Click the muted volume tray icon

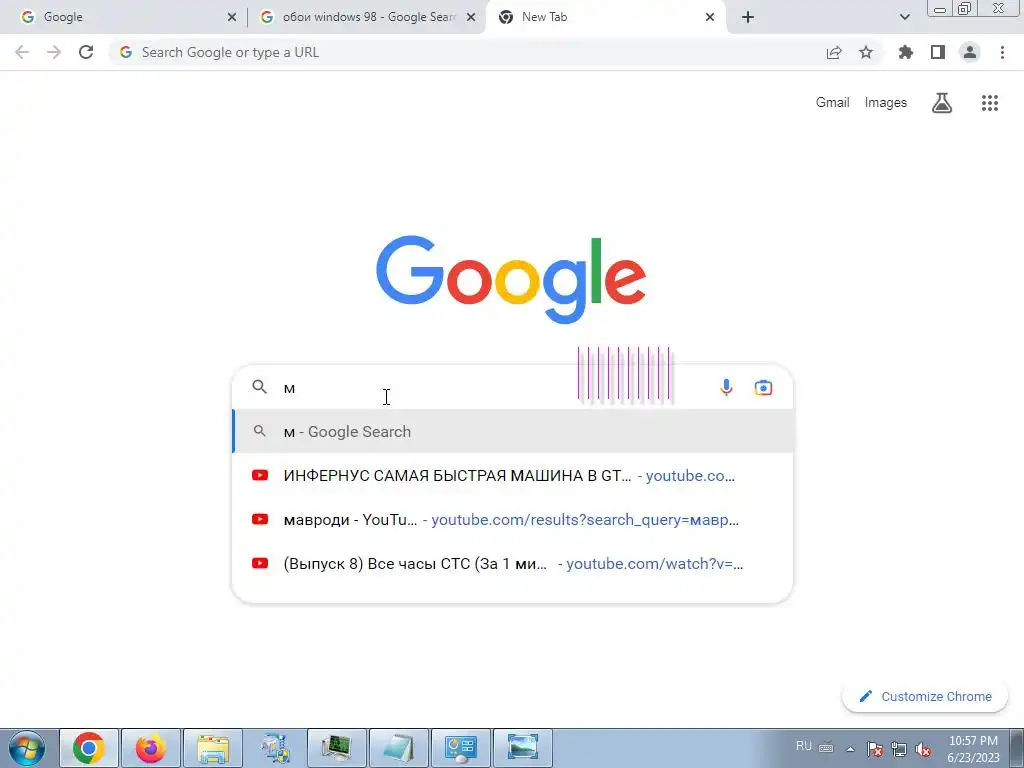pyautogui.click(x=923, y=749)
